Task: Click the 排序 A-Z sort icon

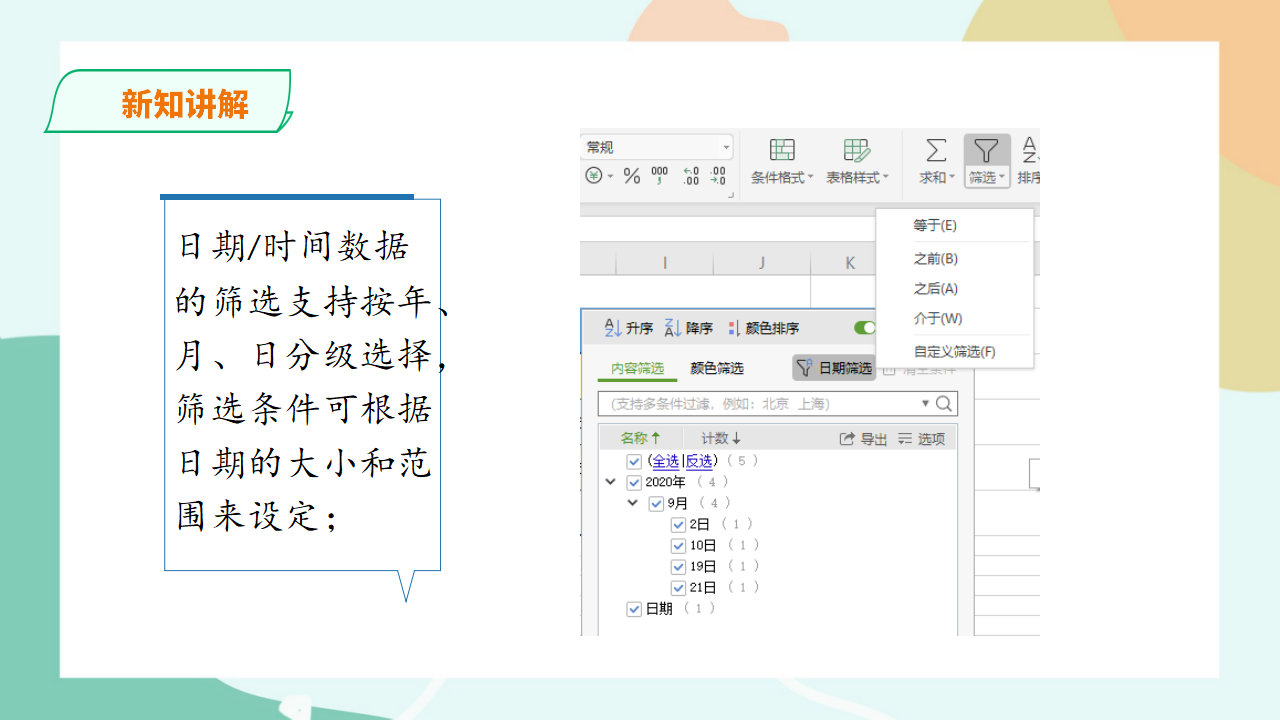Action: (x=1030, y=150)
